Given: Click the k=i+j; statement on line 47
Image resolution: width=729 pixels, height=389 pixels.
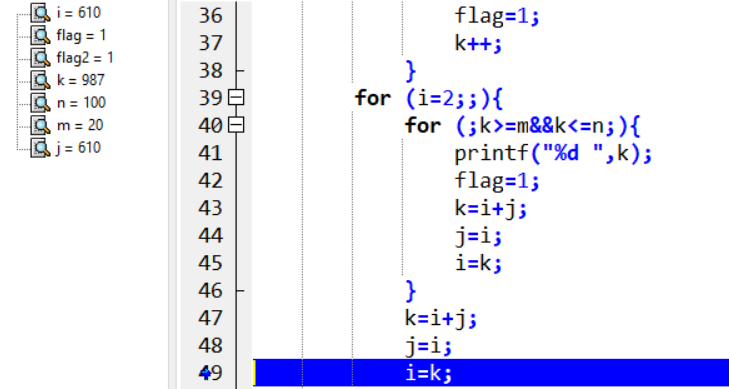Looking at the screenshot, I should pos(441,319).
